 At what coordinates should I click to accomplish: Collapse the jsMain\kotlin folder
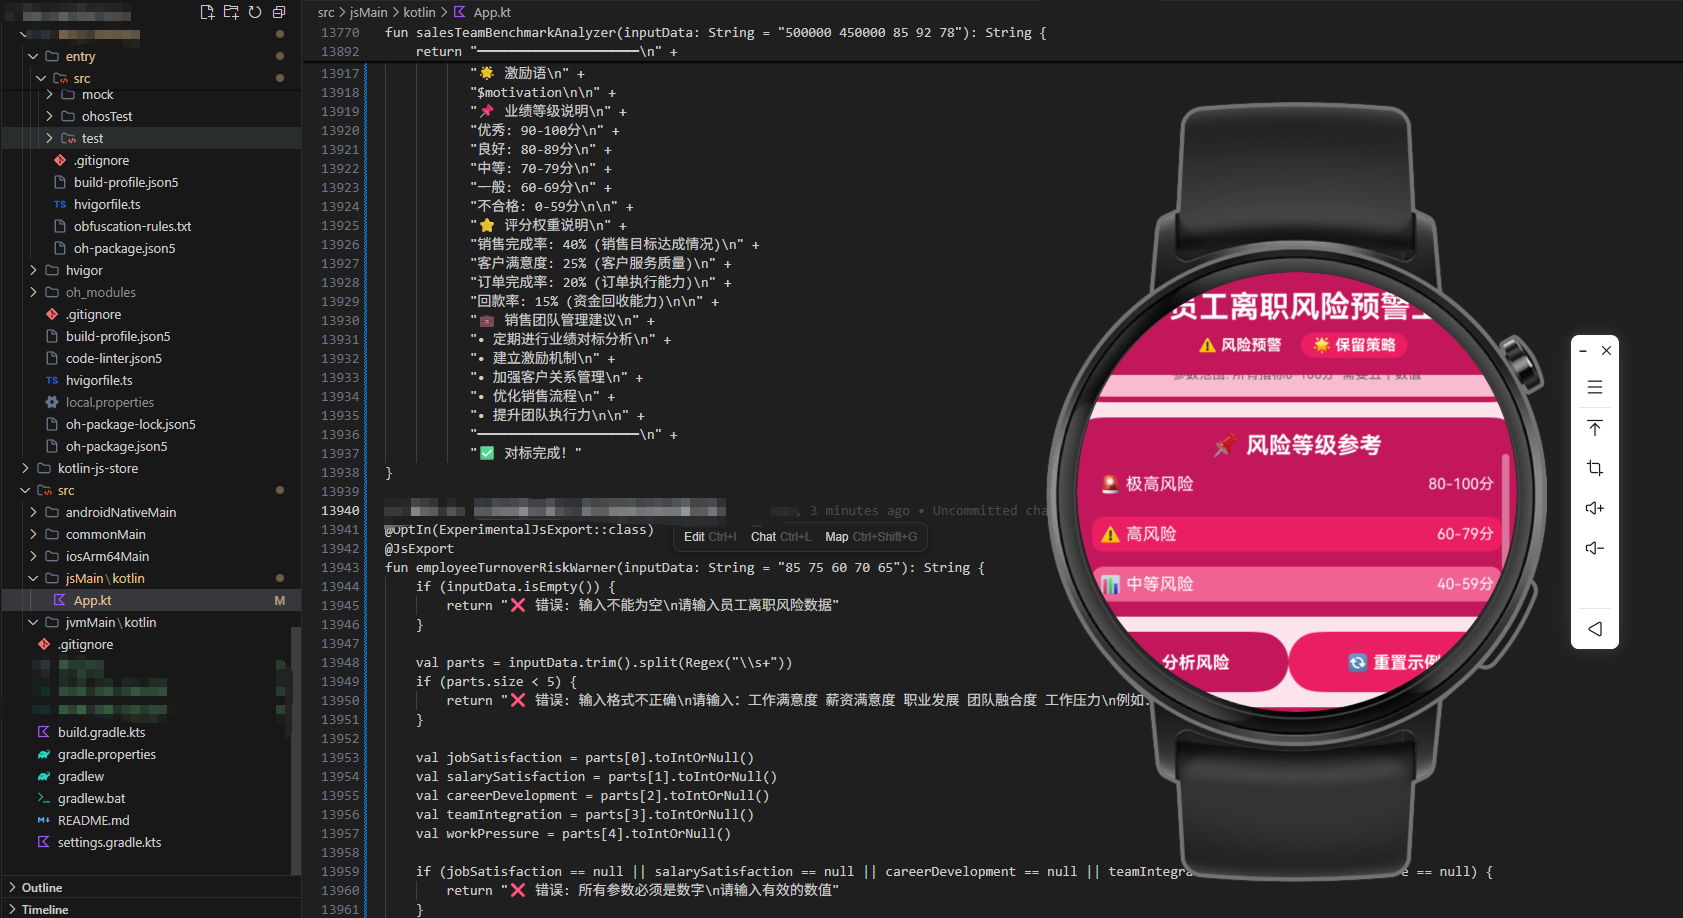(x=33, y=578)
